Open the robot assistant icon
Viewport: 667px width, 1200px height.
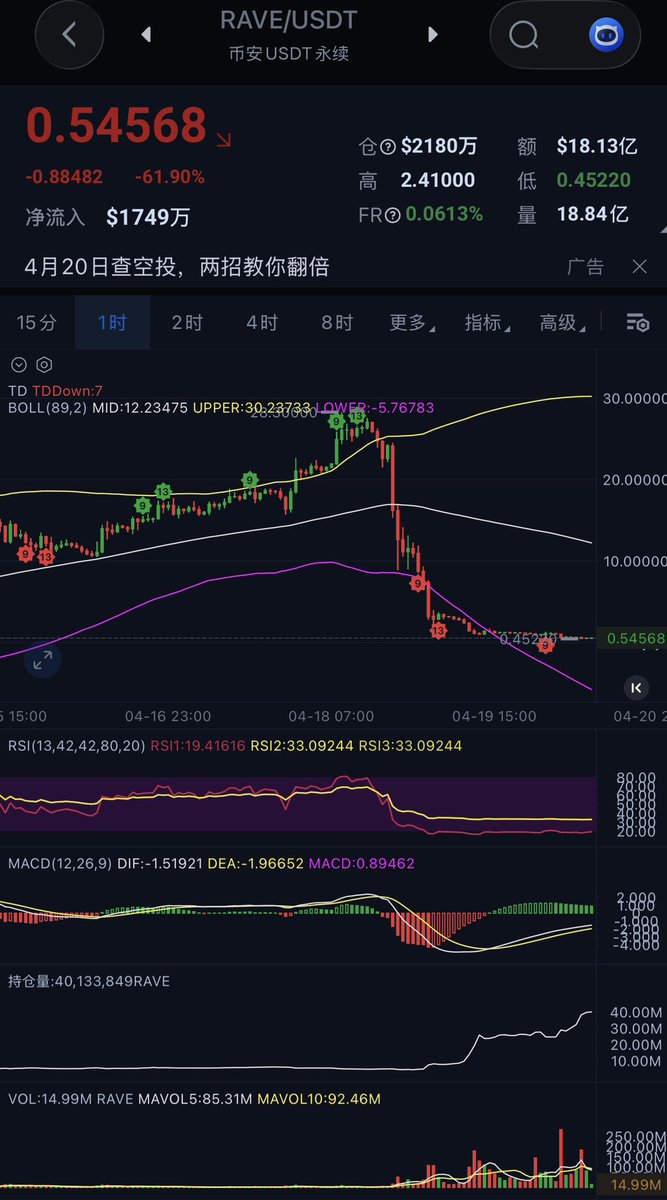pos(604,36)
